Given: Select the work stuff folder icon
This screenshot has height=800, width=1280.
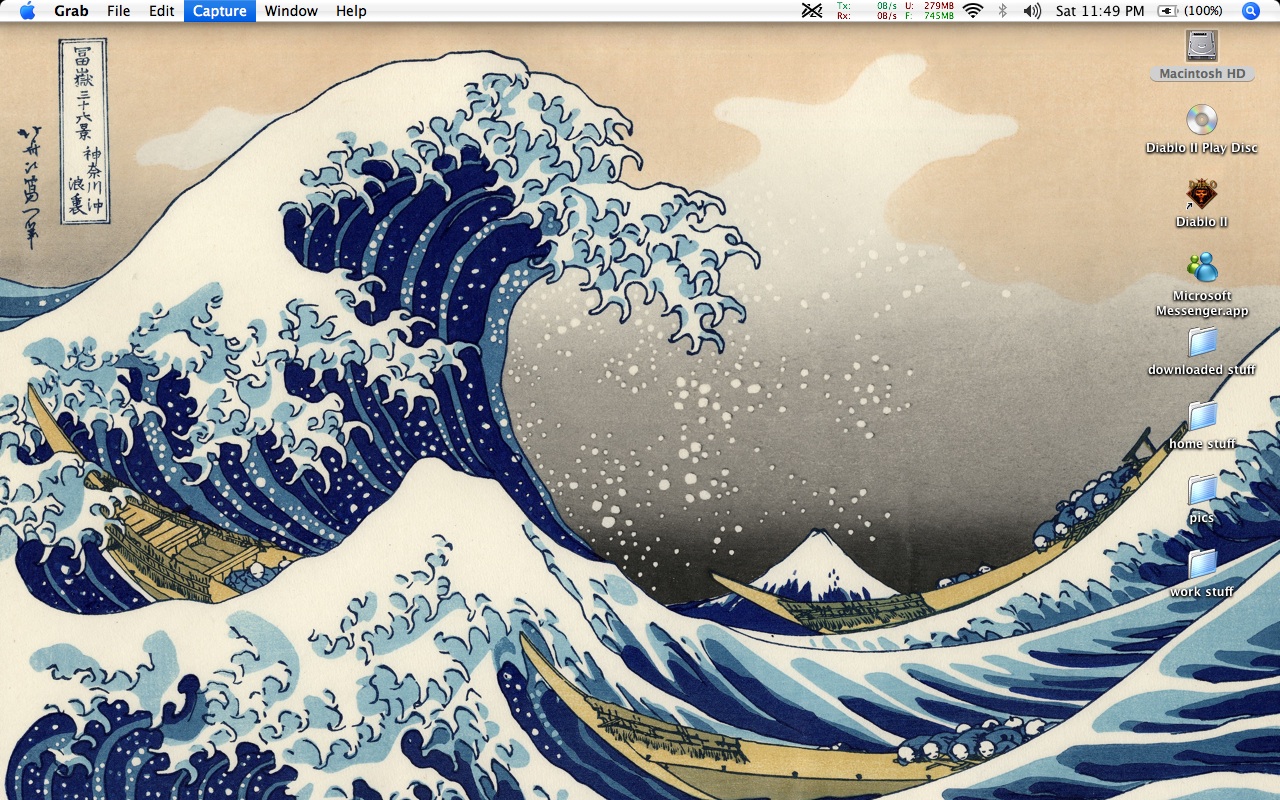Looking at the screenshot, I should 1202,564.
